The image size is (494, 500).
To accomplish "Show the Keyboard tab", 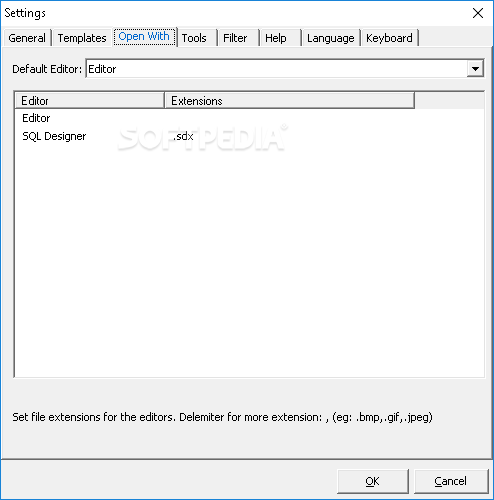I will (389, 38).
